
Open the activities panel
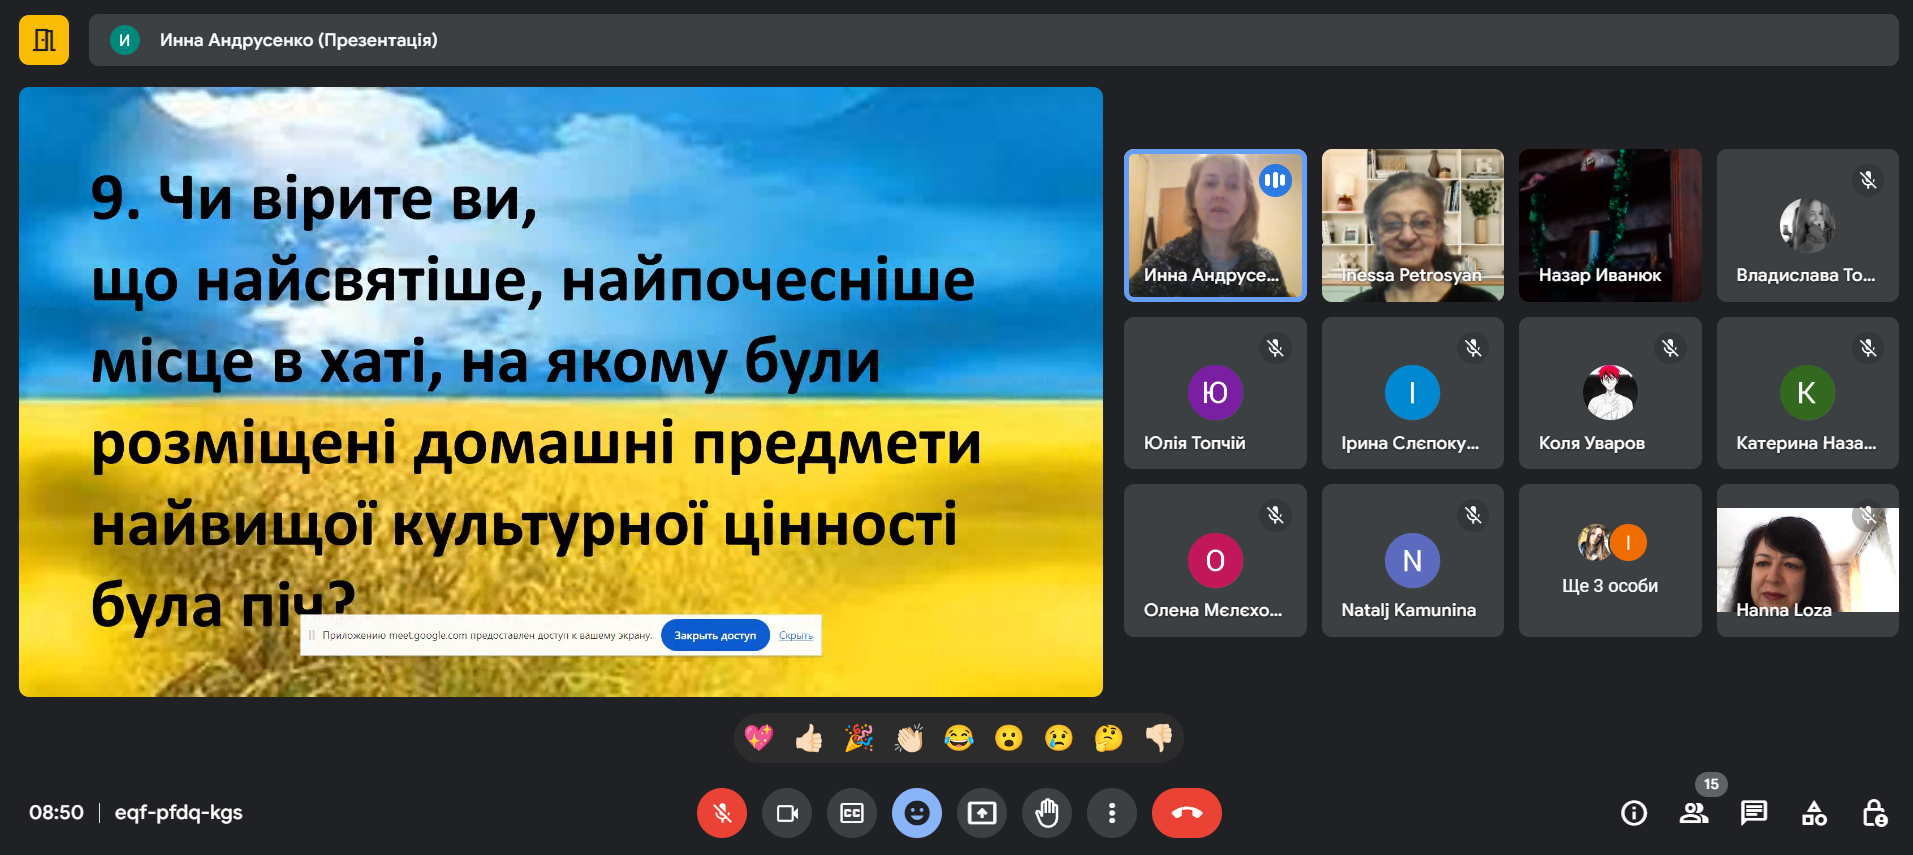click(1813, 813)
